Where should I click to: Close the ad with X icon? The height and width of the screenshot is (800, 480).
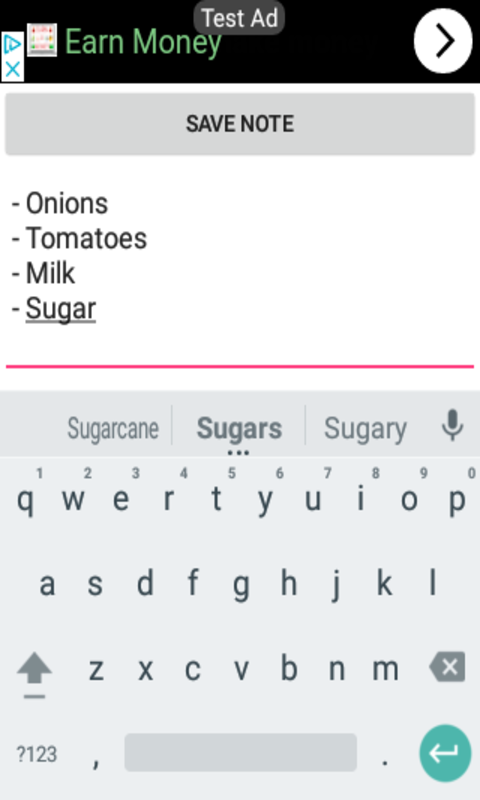(x=12, y=69)
